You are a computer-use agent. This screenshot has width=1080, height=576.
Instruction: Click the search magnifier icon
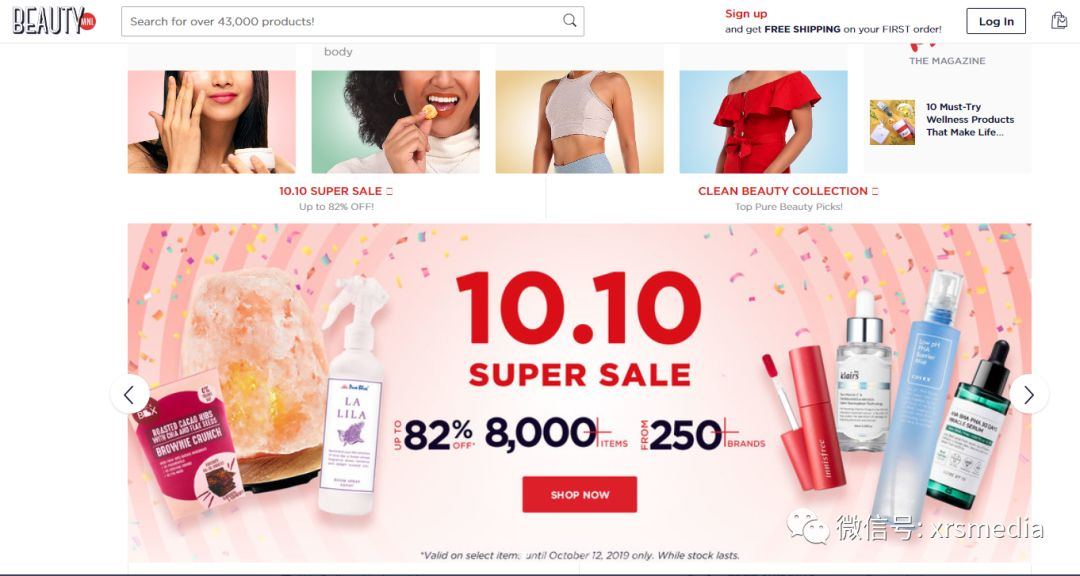[x=570, y=21]
